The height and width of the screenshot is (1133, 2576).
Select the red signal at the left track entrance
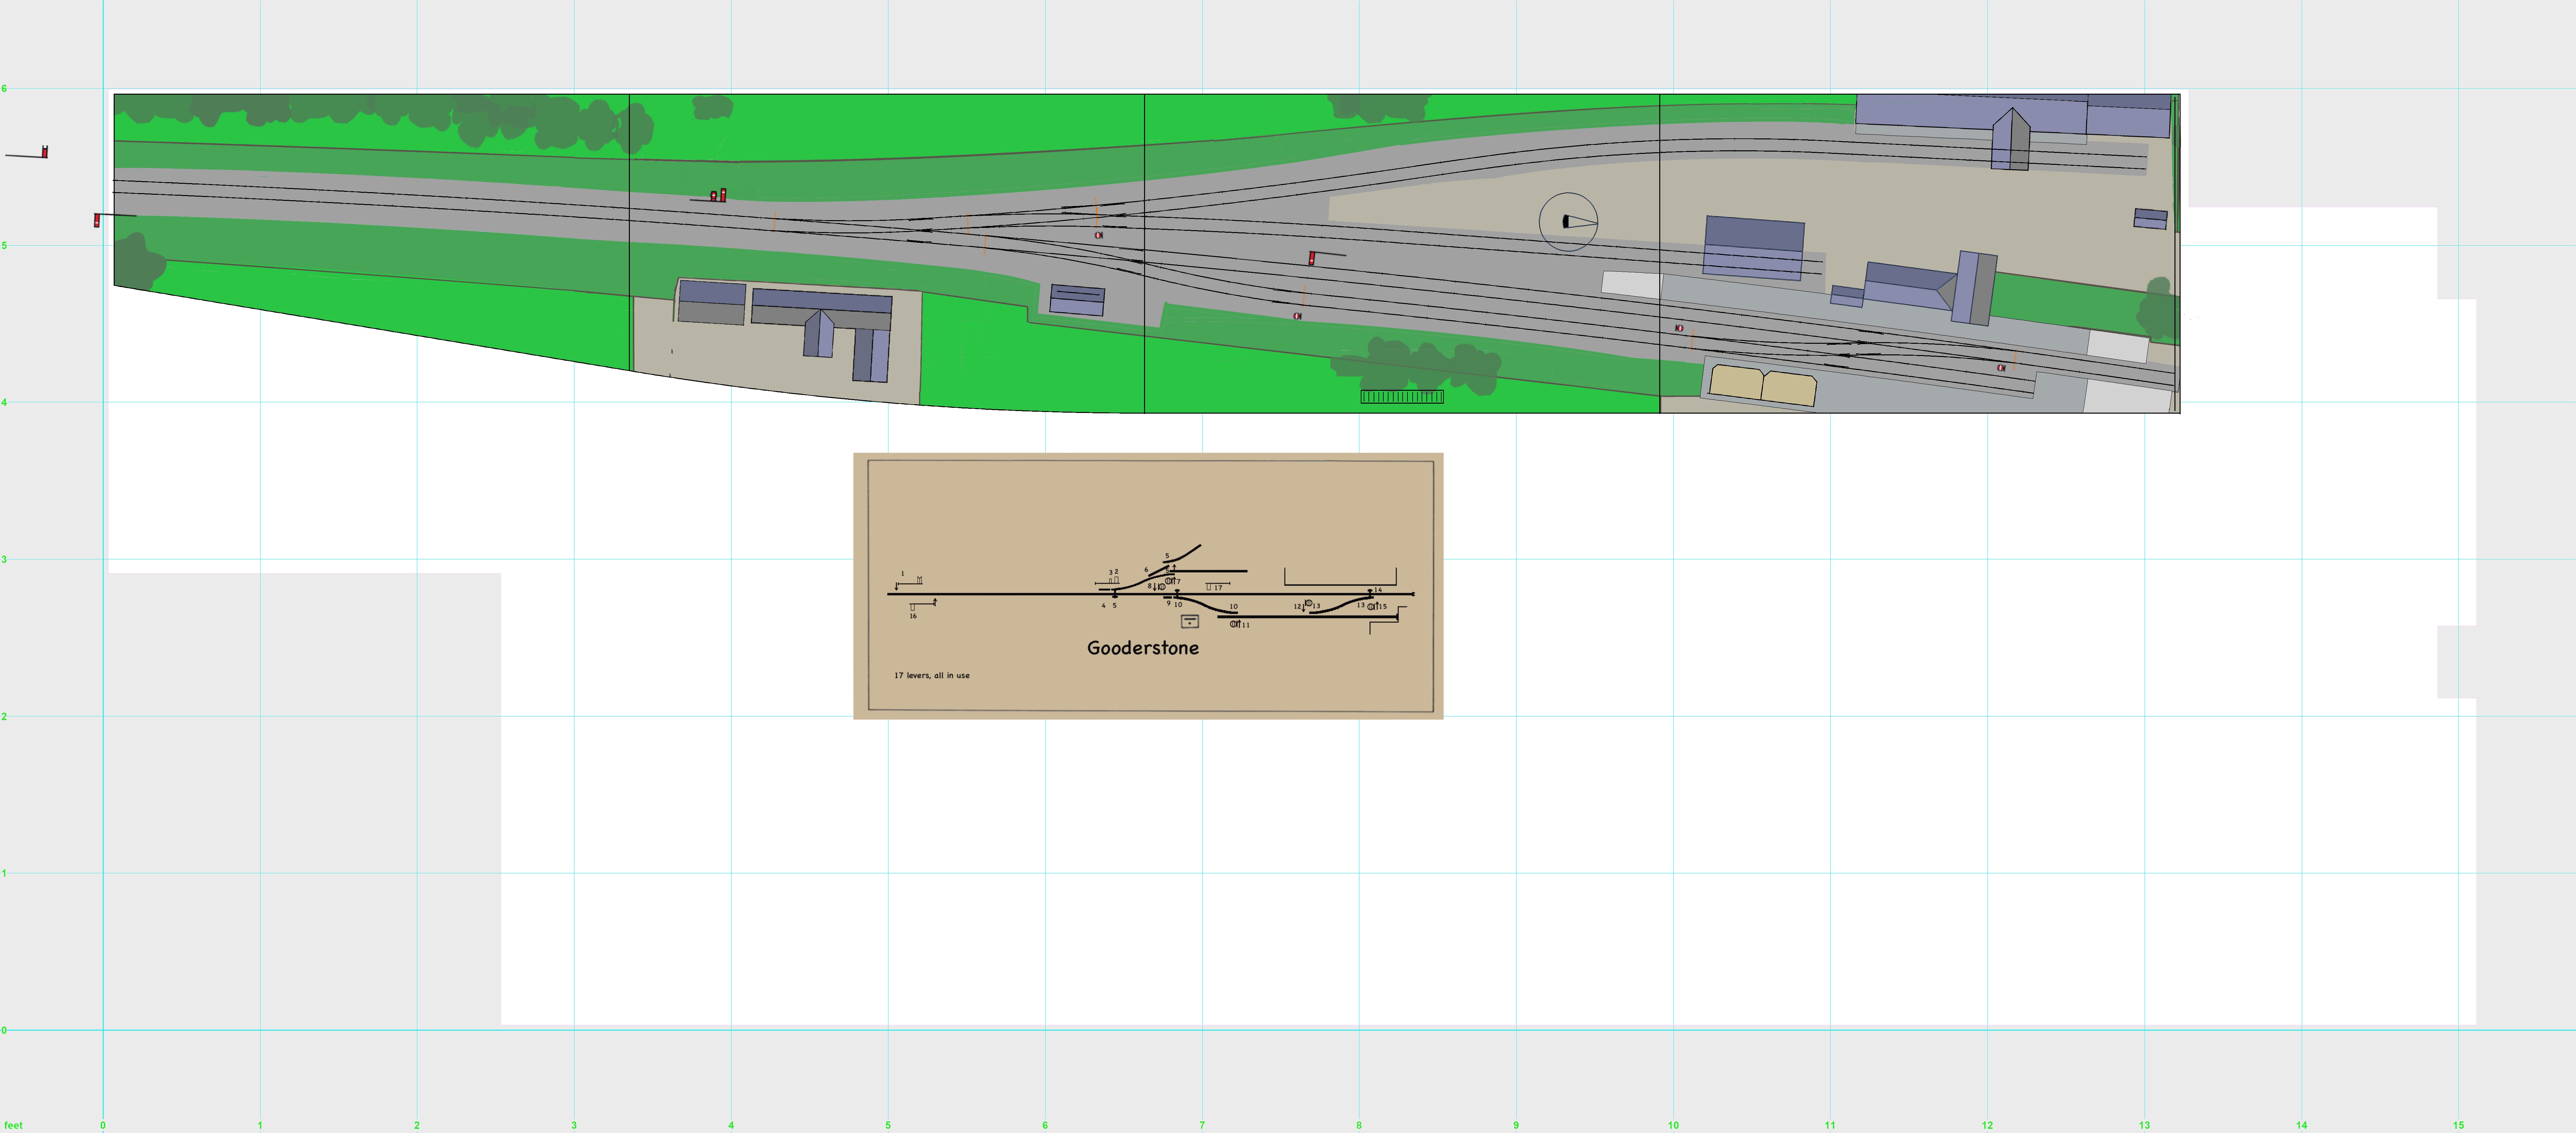(x=97, y=220)
